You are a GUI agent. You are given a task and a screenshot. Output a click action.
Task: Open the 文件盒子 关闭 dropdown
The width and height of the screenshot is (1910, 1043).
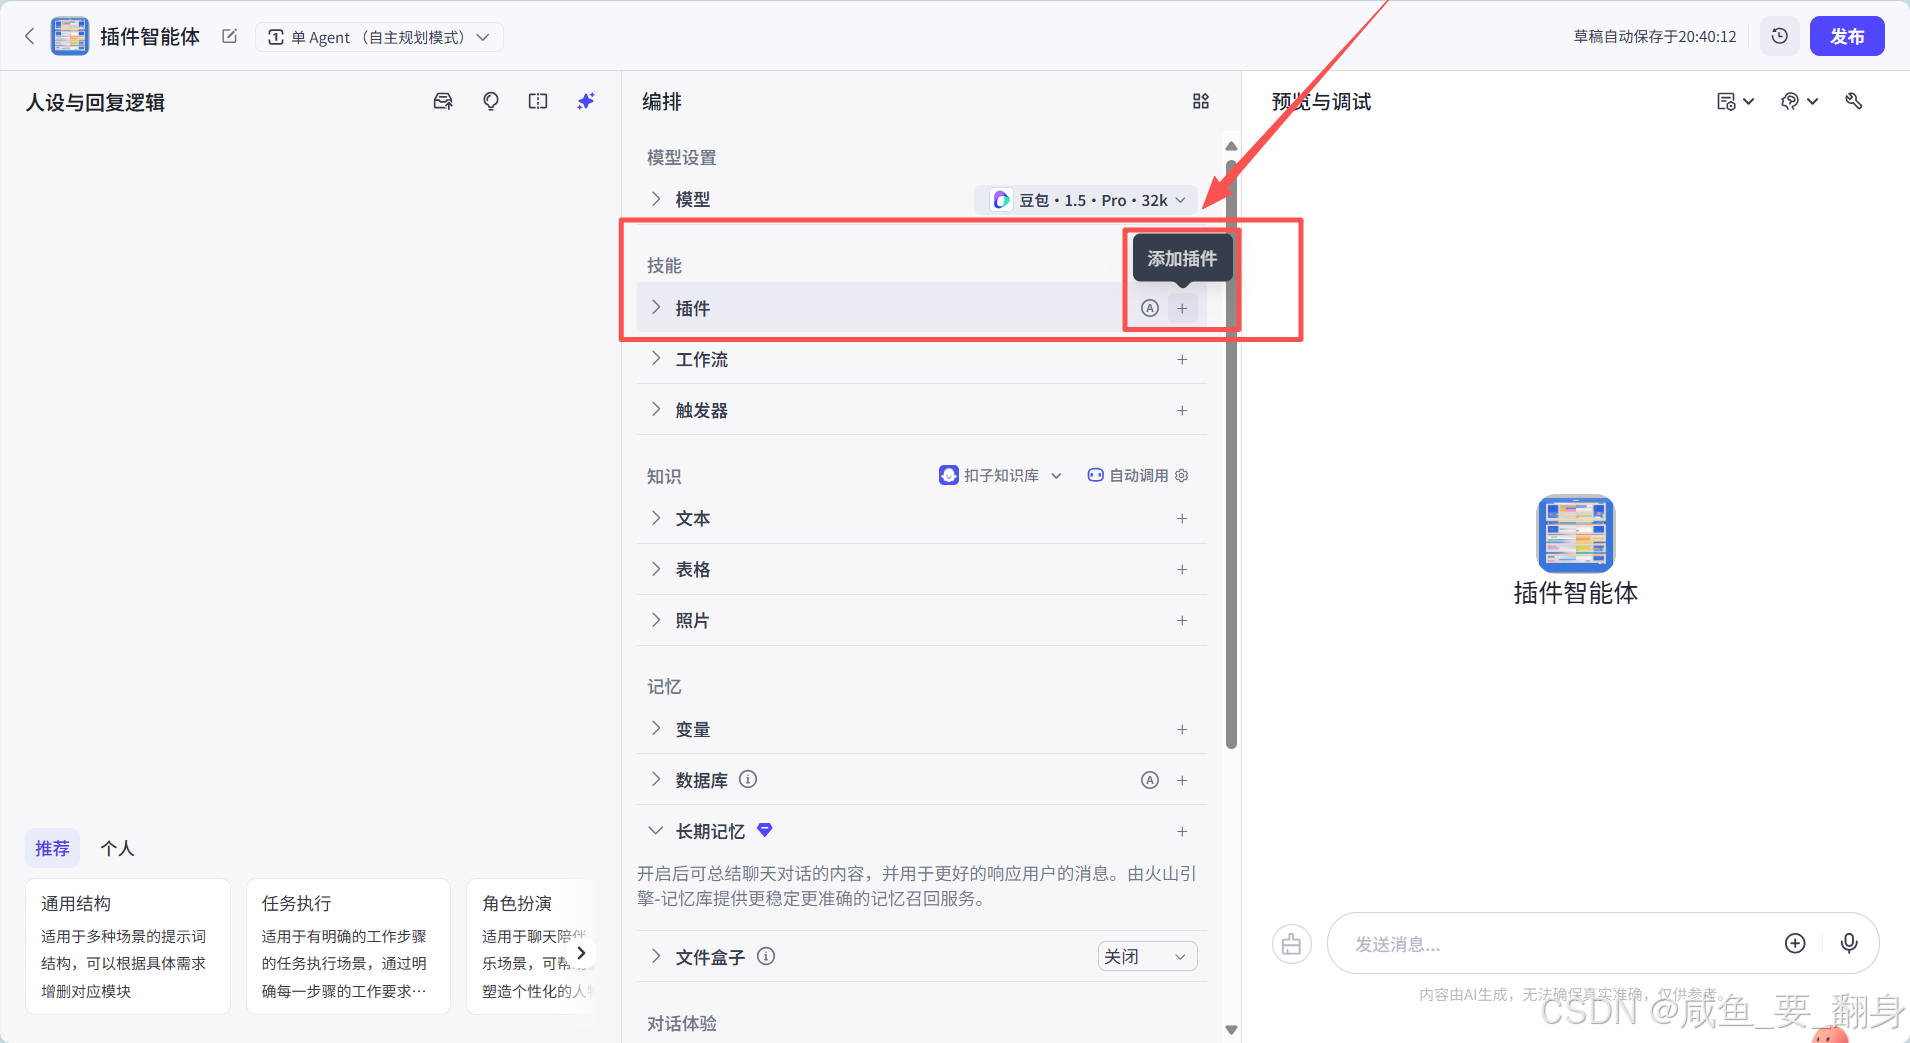tap(1147, 956)
